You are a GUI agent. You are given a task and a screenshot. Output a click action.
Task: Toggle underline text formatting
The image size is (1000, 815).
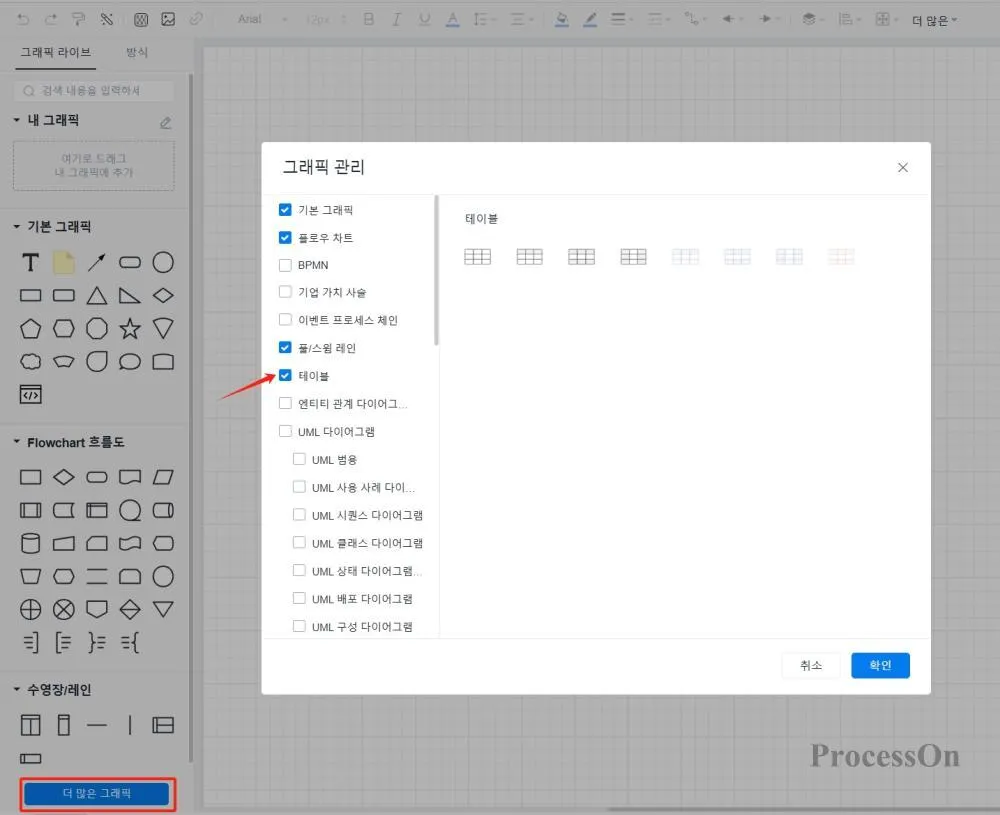pyautogui.click(x=424, y=19)
